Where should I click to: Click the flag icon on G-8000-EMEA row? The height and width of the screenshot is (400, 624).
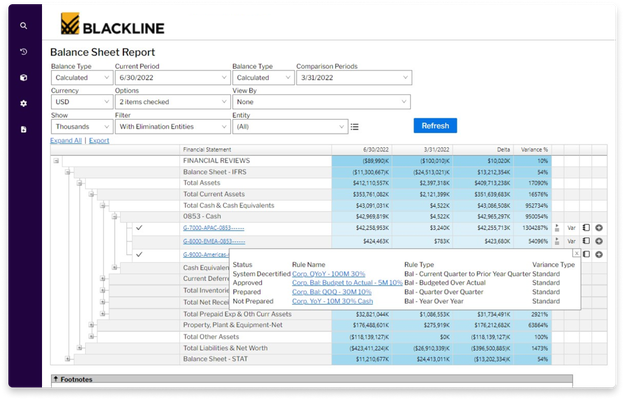[557, 241]
